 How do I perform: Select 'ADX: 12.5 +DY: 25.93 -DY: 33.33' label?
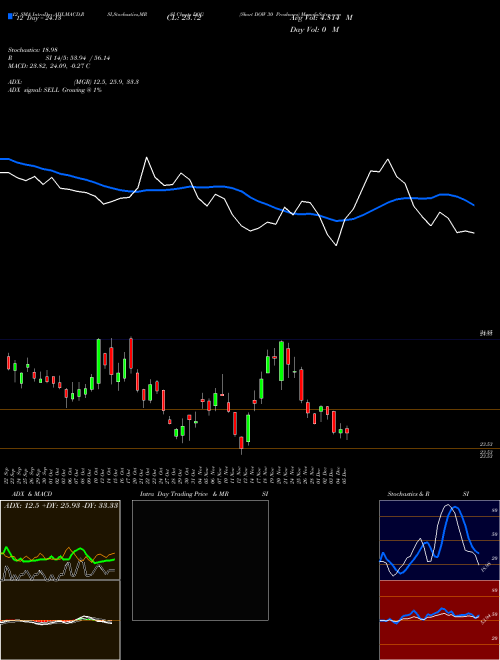(x=61, y=505)
